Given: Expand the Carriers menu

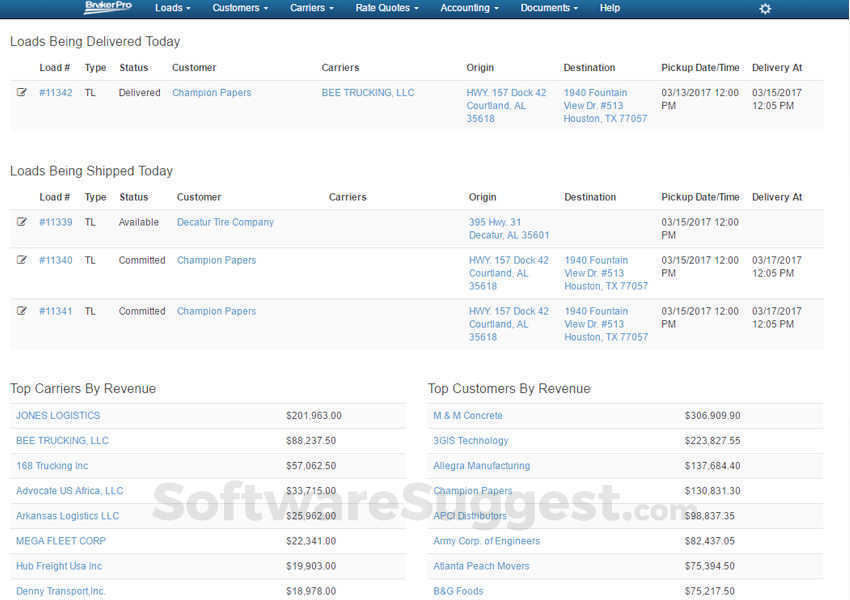Looking at the screenshot, I should pyautogui.click(x=312, y=8).
